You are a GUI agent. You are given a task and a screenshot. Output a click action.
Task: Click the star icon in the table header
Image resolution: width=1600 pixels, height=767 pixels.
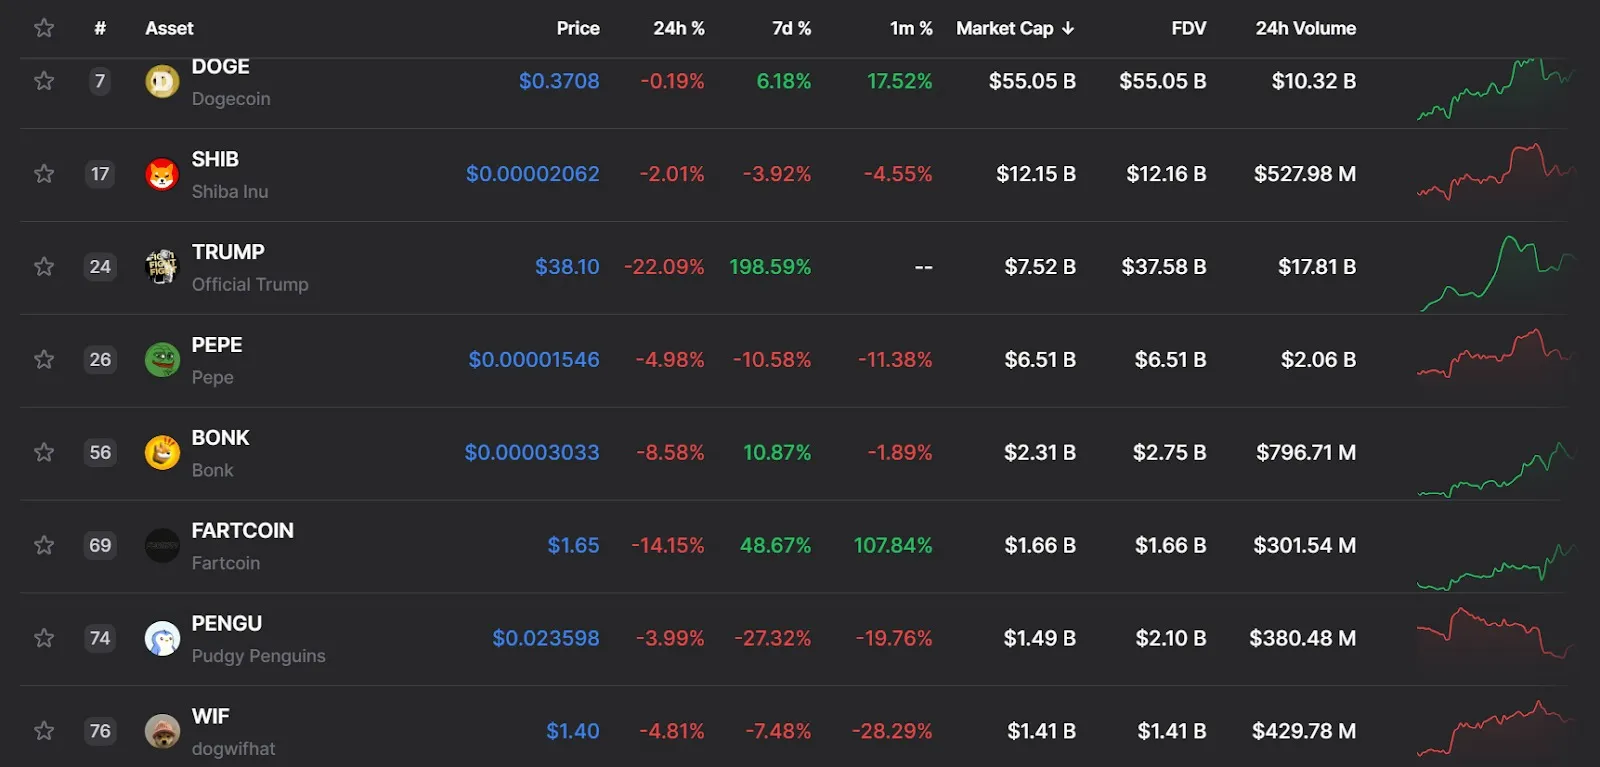click(x=44, y=28)
